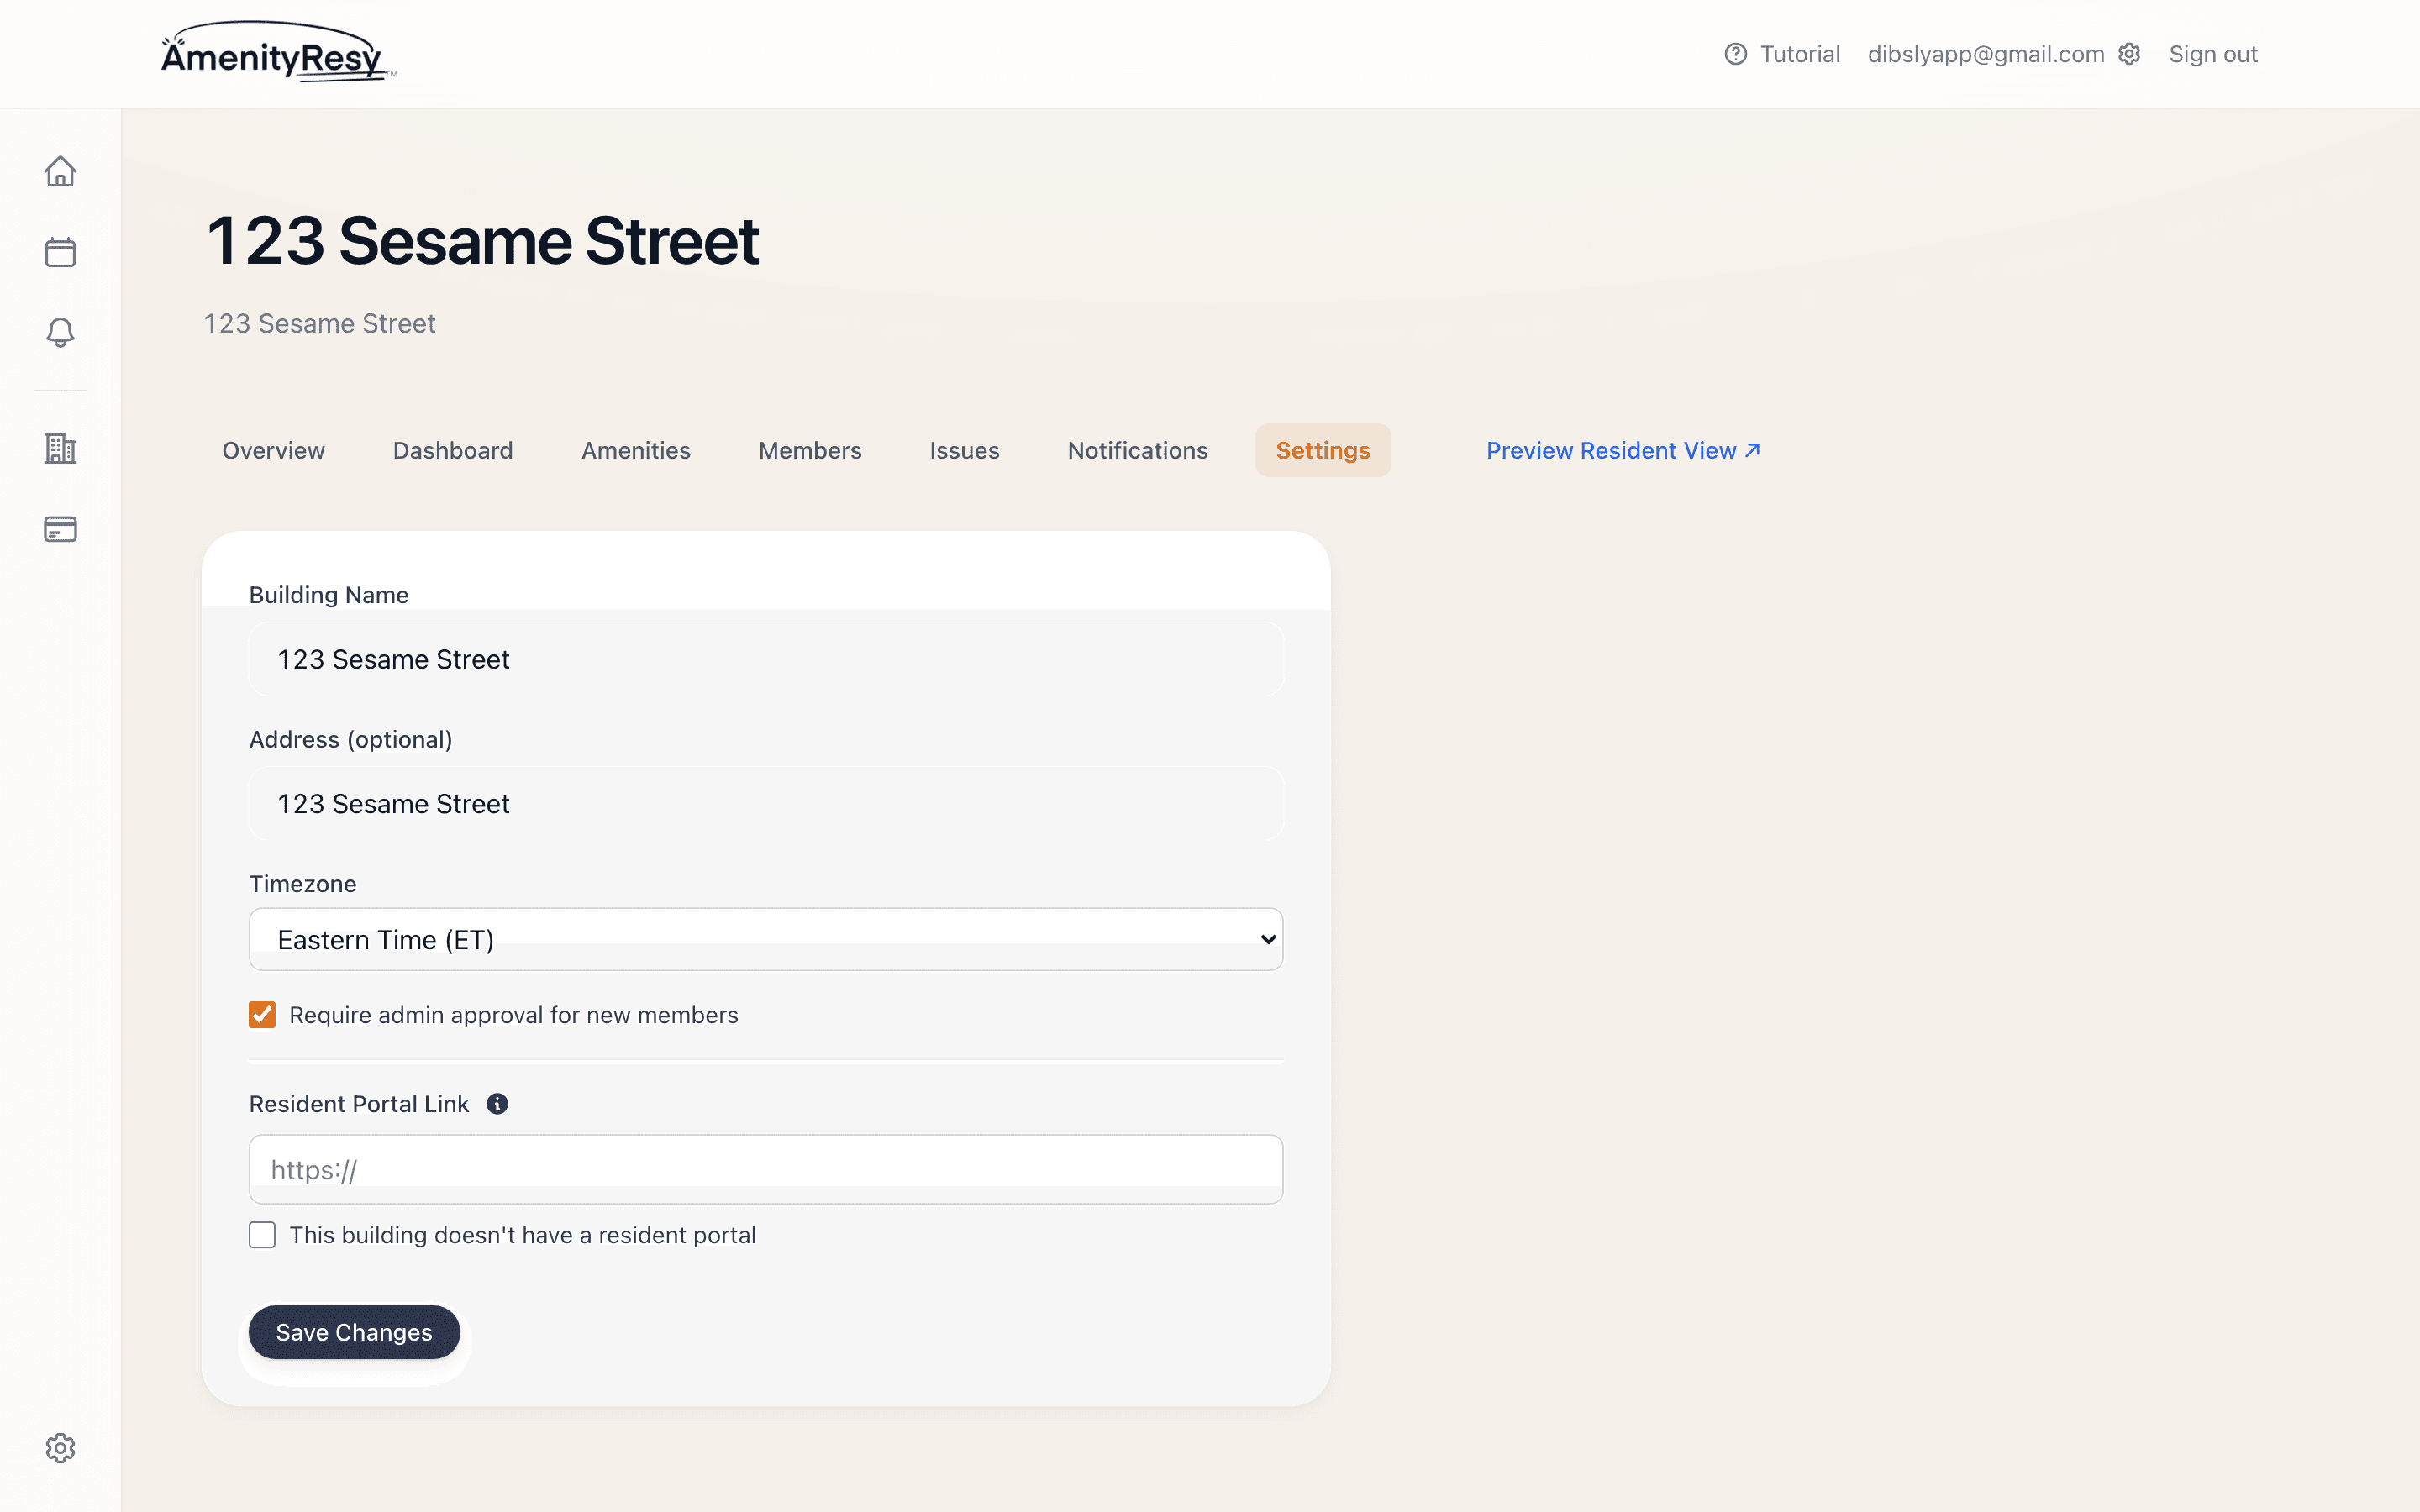Switch to the Amenities tab
Viewport: 2420px width, 1512px height.
click(x=636, y=450)
